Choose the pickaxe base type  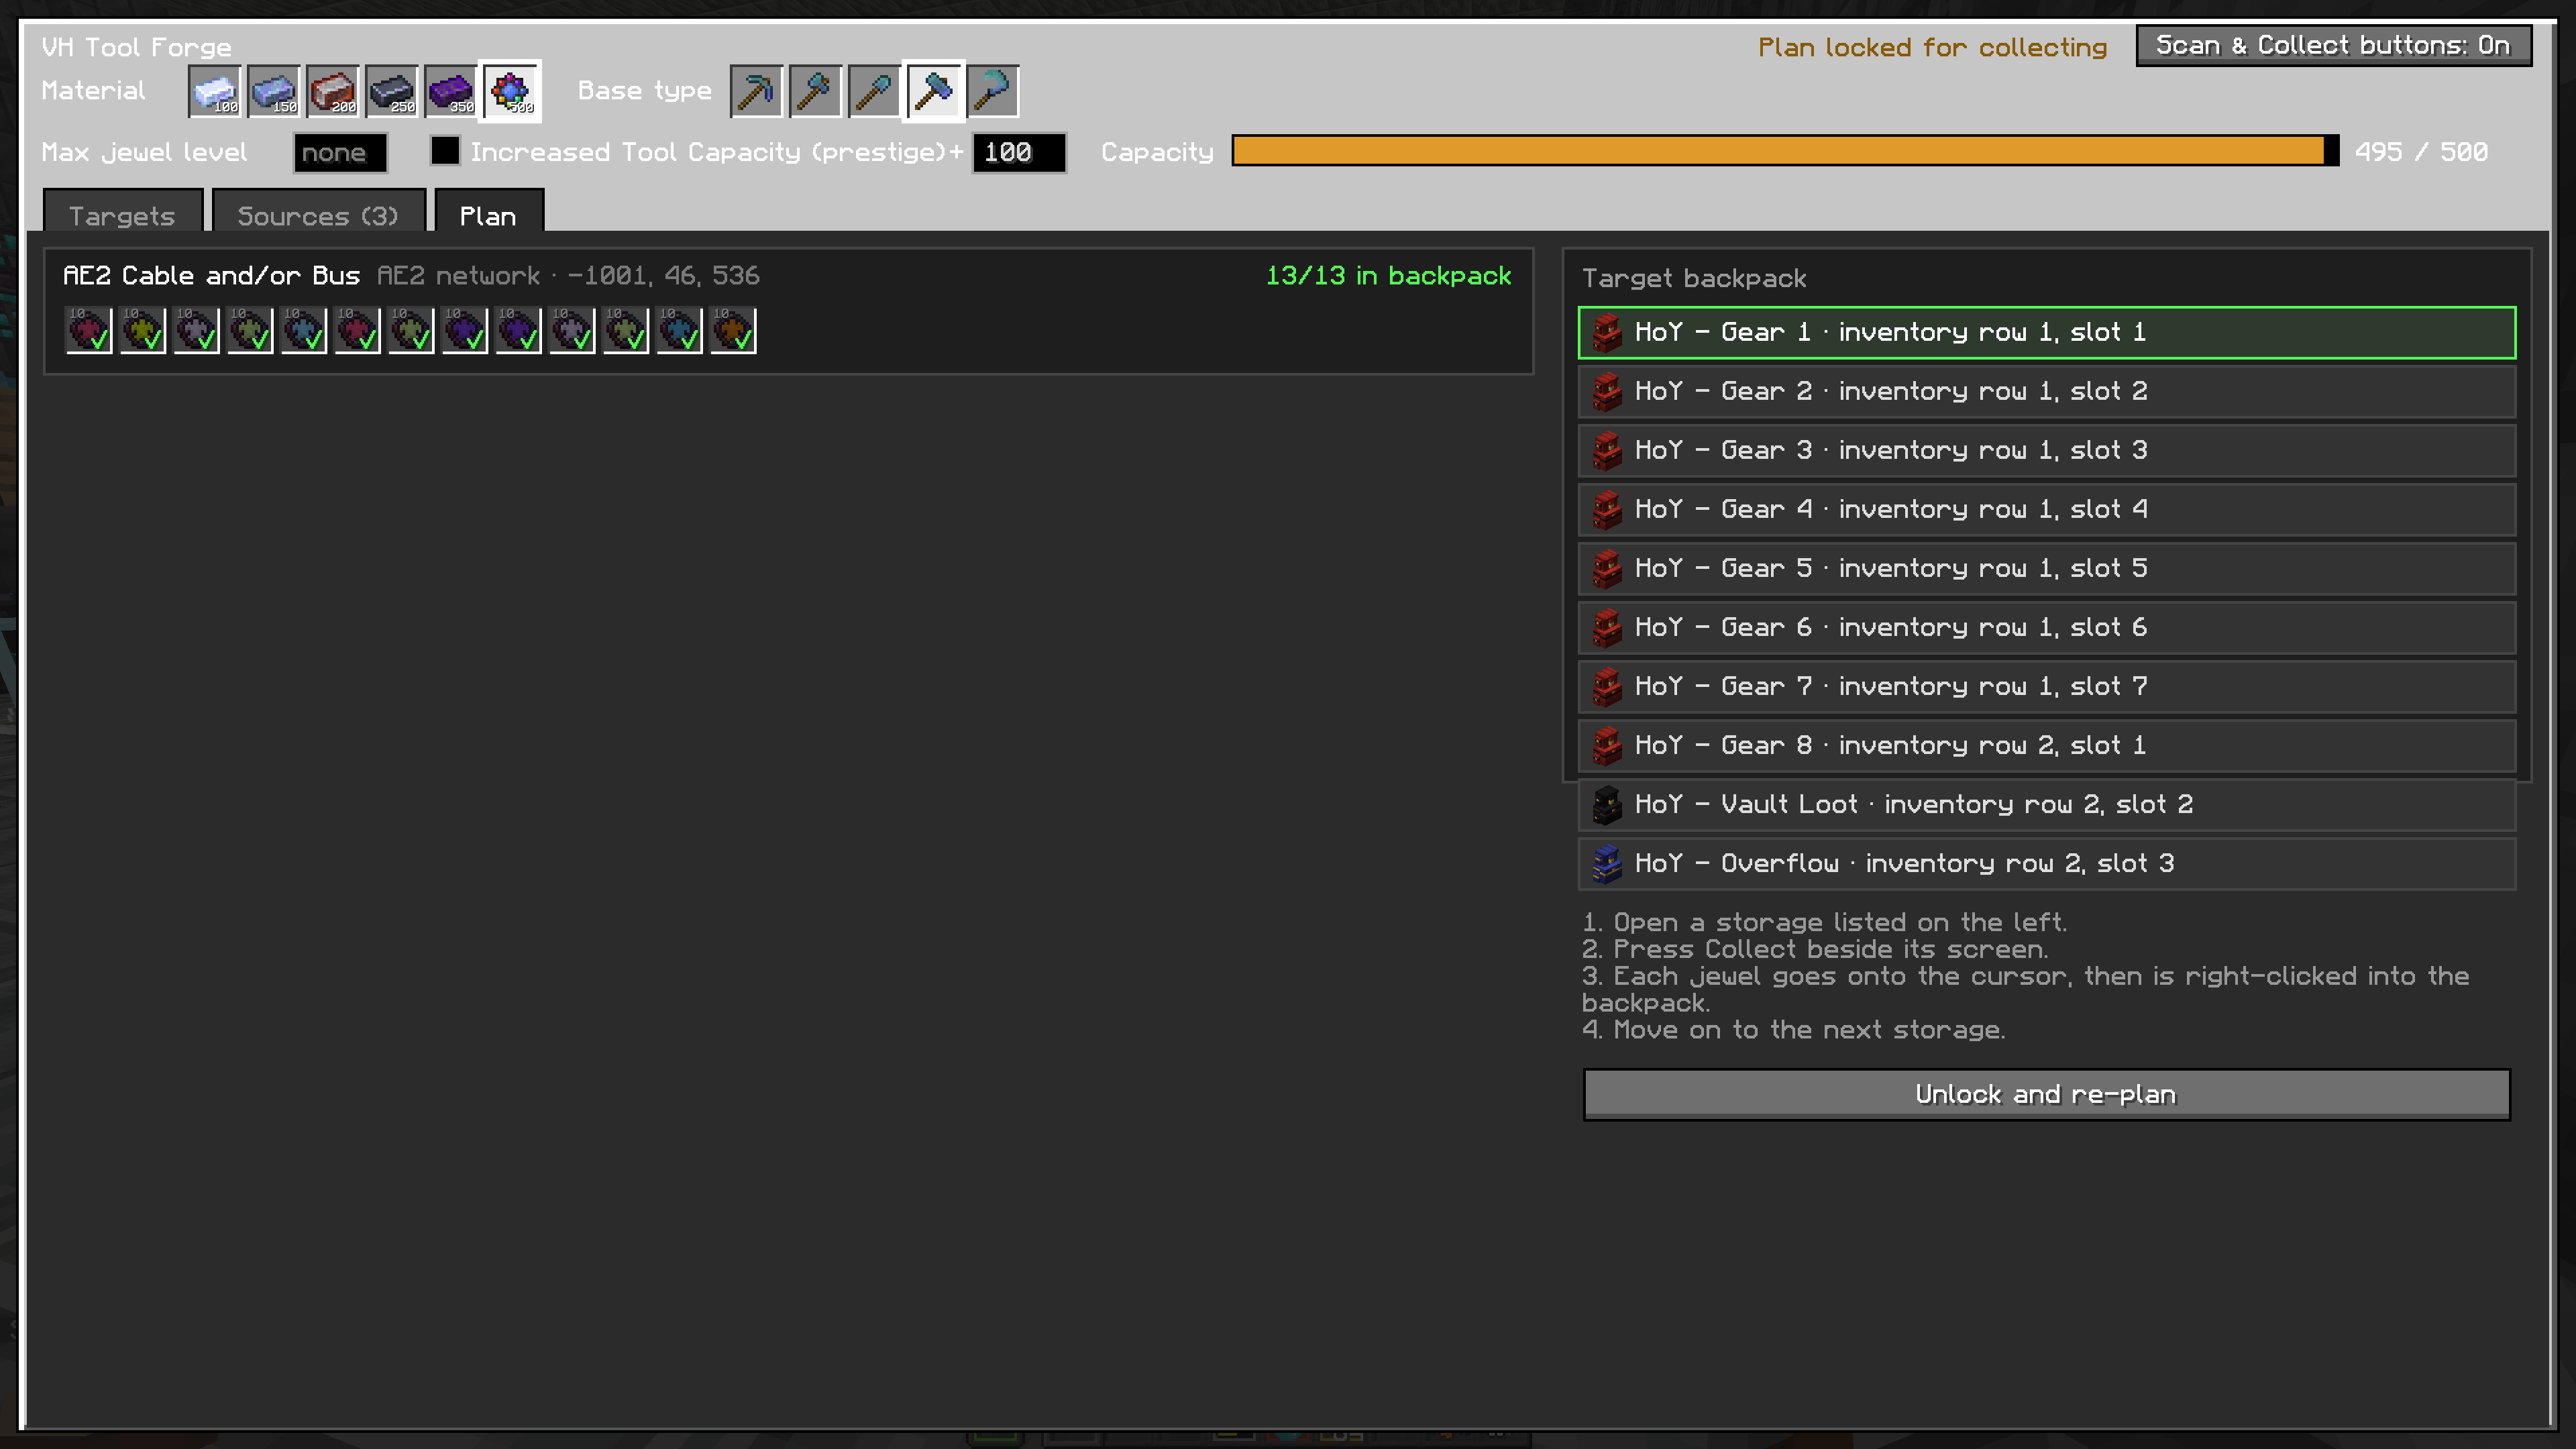click(x=756, y=92)
